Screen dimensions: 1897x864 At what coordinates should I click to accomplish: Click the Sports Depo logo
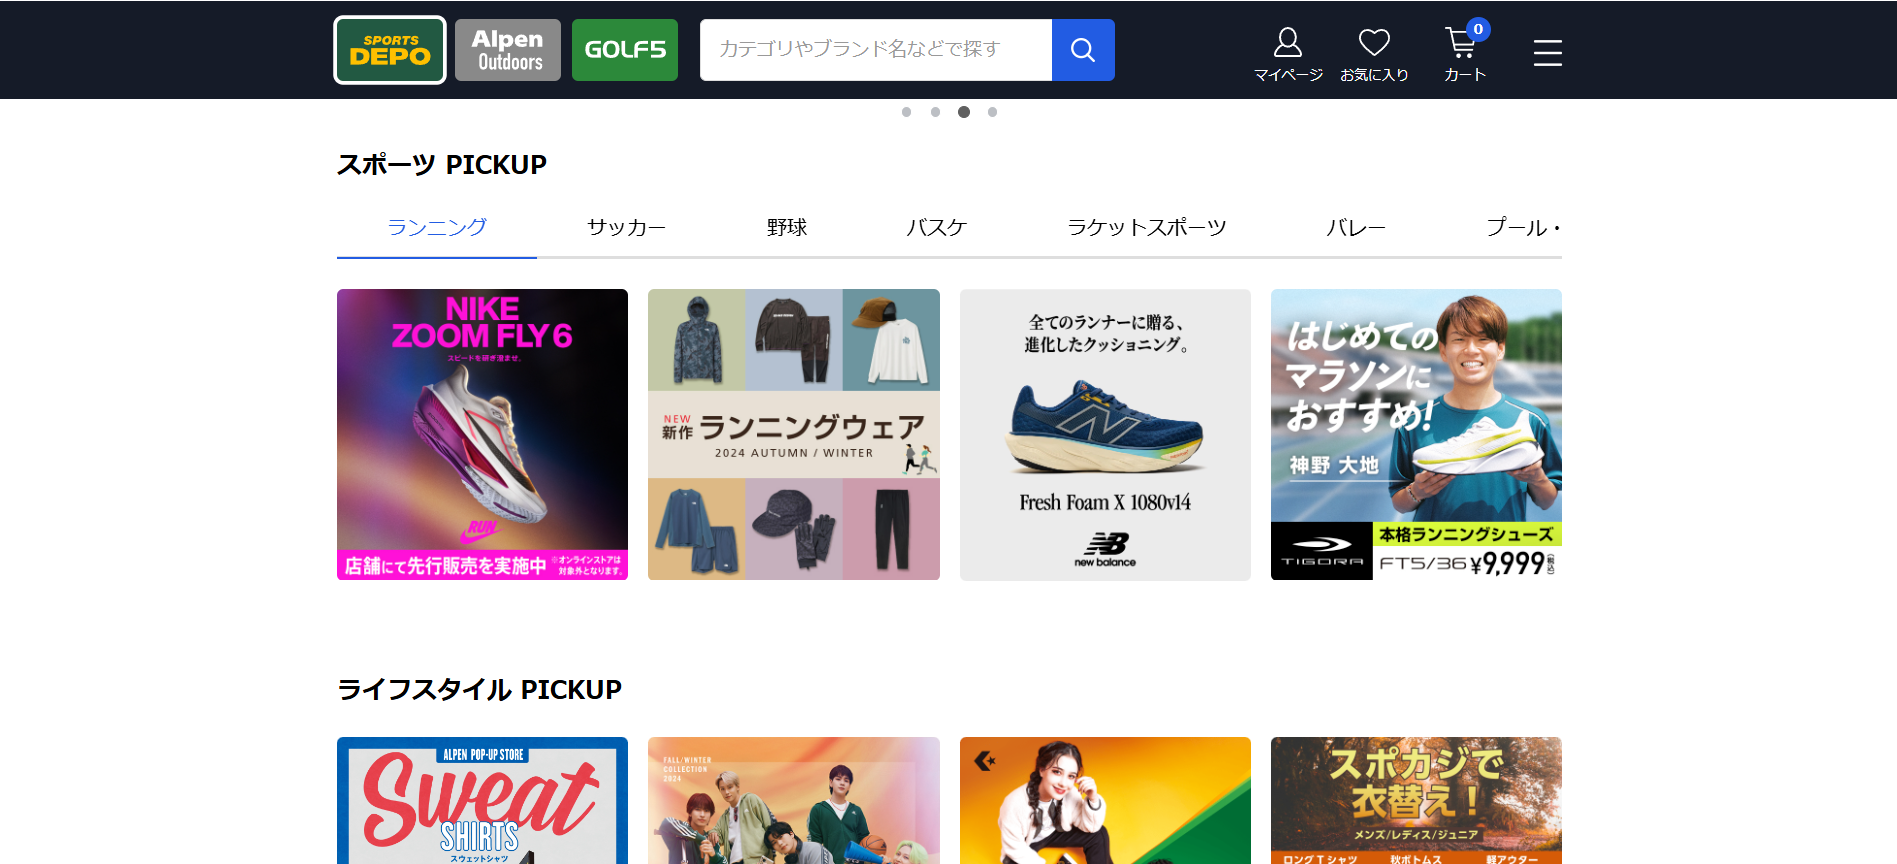pos(390,50)
